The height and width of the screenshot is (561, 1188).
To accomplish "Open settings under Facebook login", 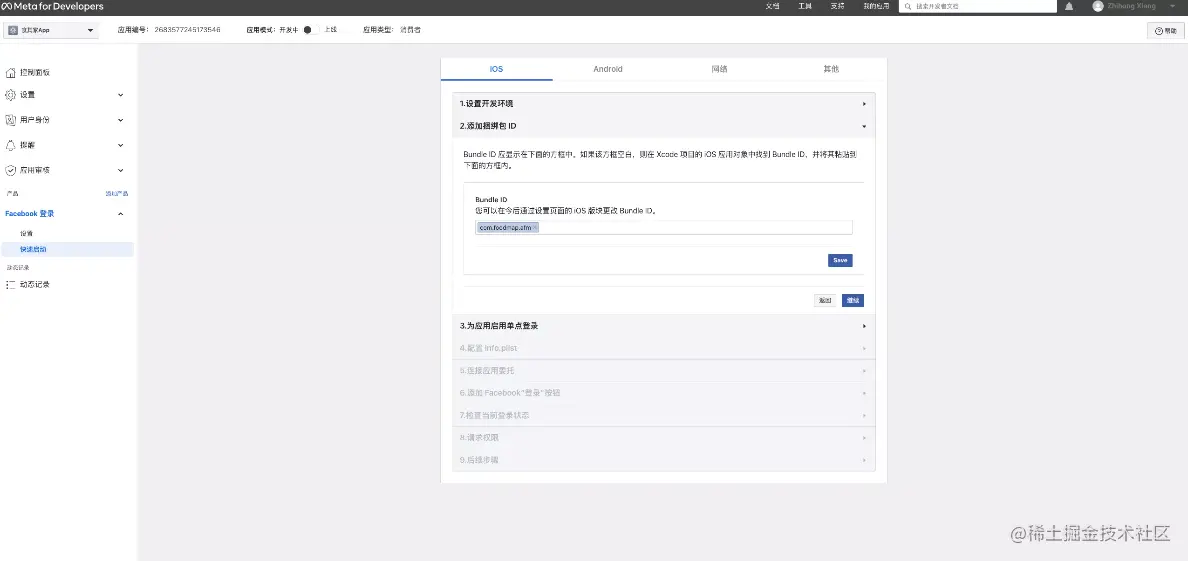I will 27,233.
